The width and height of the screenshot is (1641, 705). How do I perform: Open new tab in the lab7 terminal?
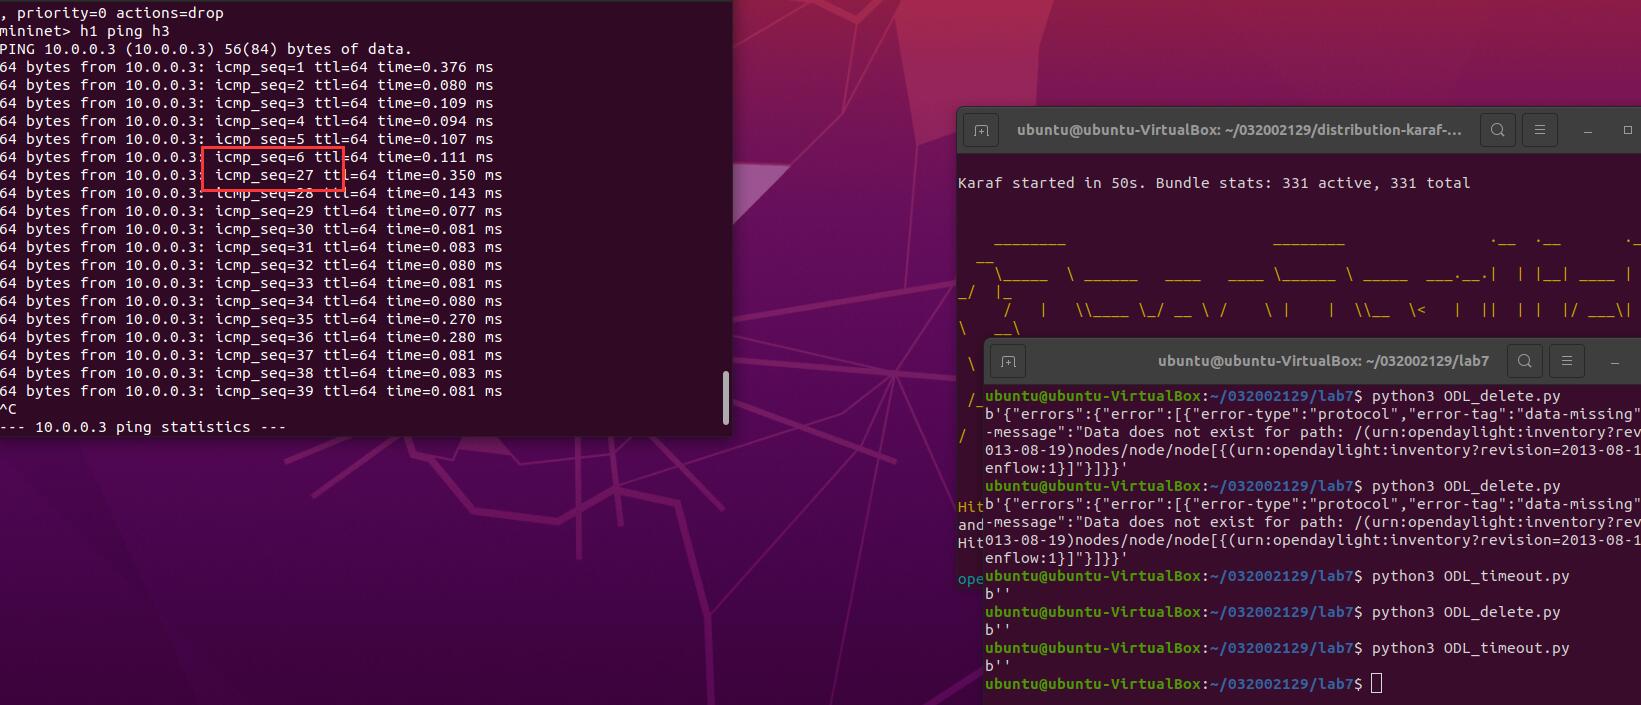point(1008,361)
